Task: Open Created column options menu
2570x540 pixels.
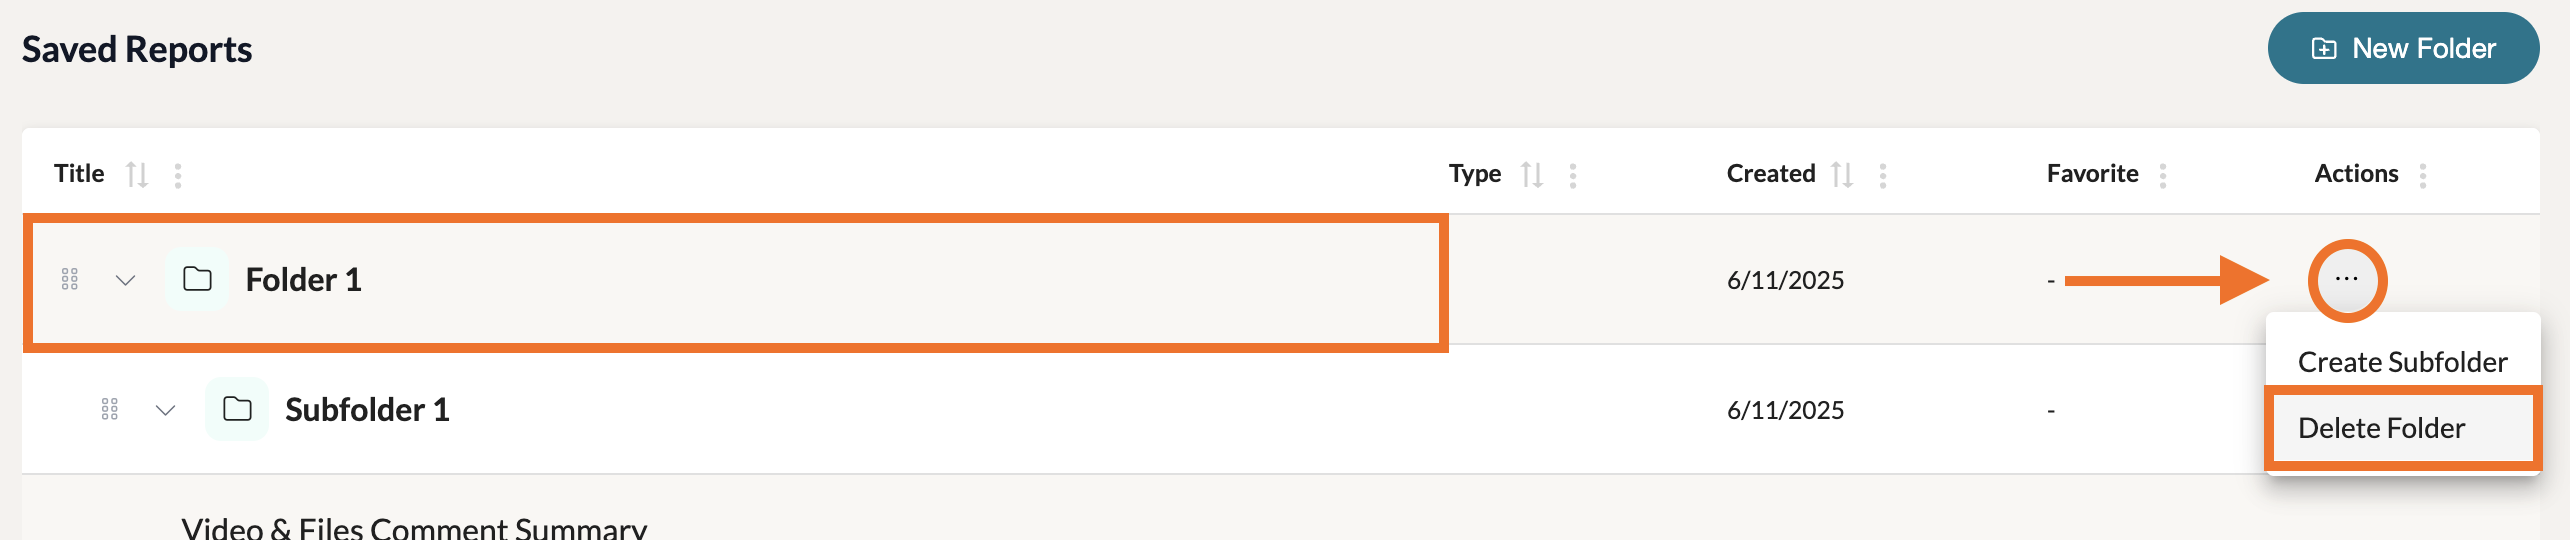Action: click(1883, 175)
